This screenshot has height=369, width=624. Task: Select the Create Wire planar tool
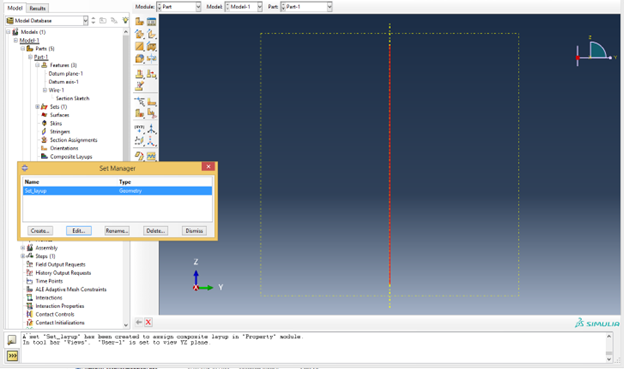[x=139, y=47]
